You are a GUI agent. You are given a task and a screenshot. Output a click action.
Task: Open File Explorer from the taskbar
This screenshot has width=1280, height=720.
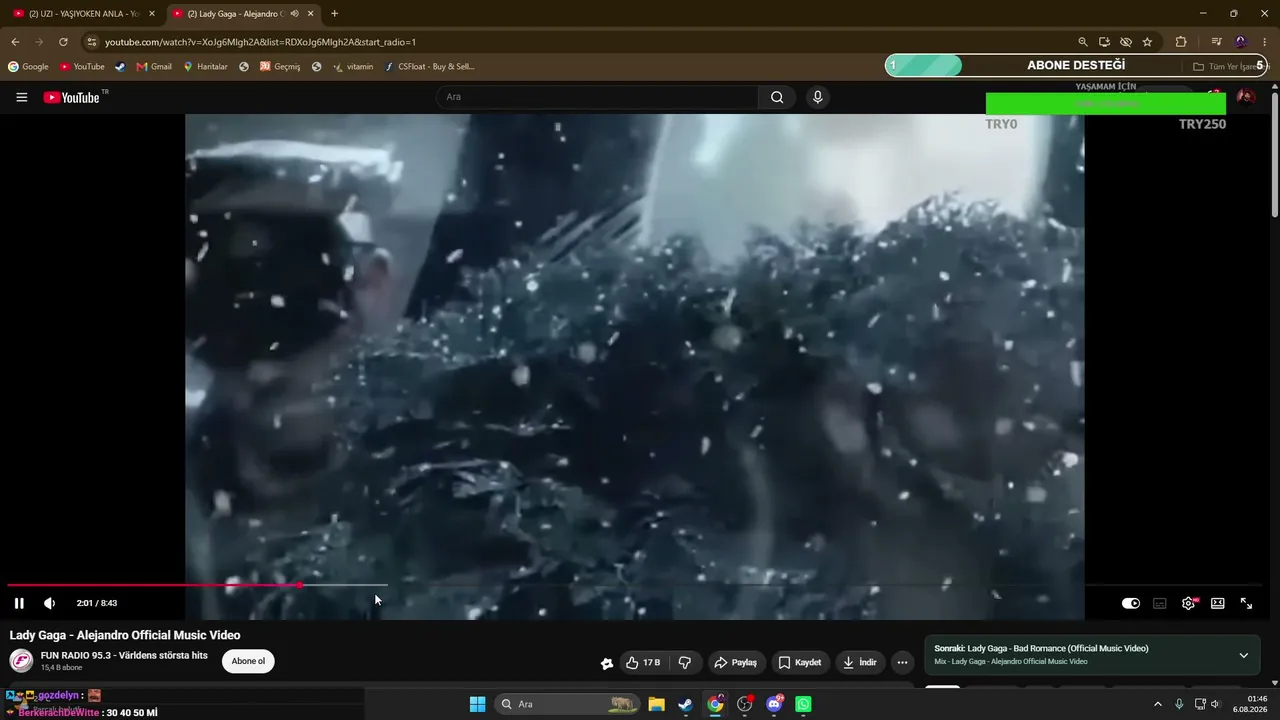[x=656, y=704]
